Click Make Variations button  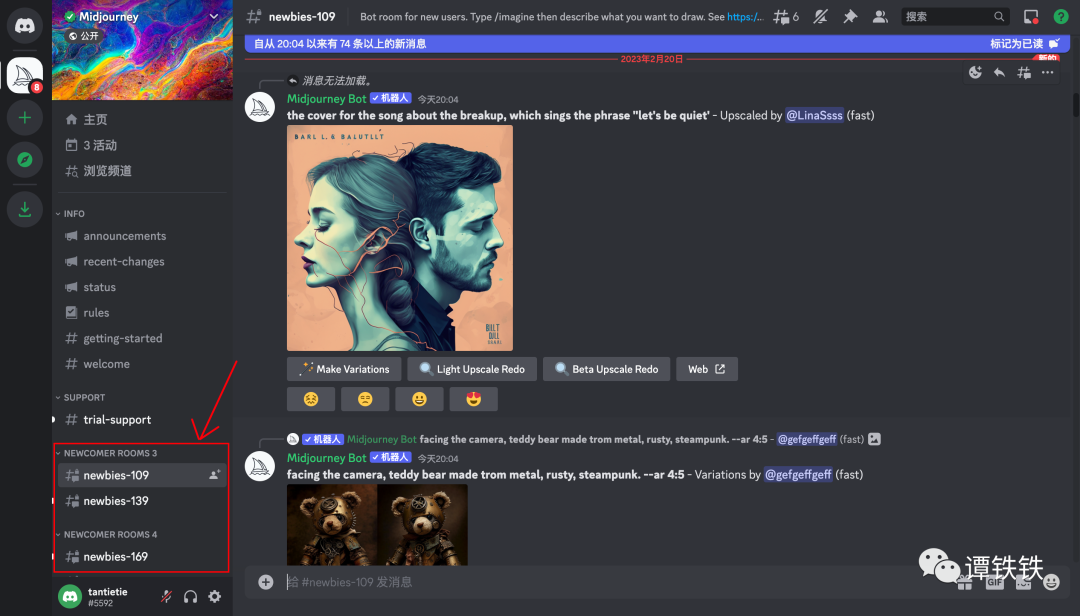pos(344,369)
